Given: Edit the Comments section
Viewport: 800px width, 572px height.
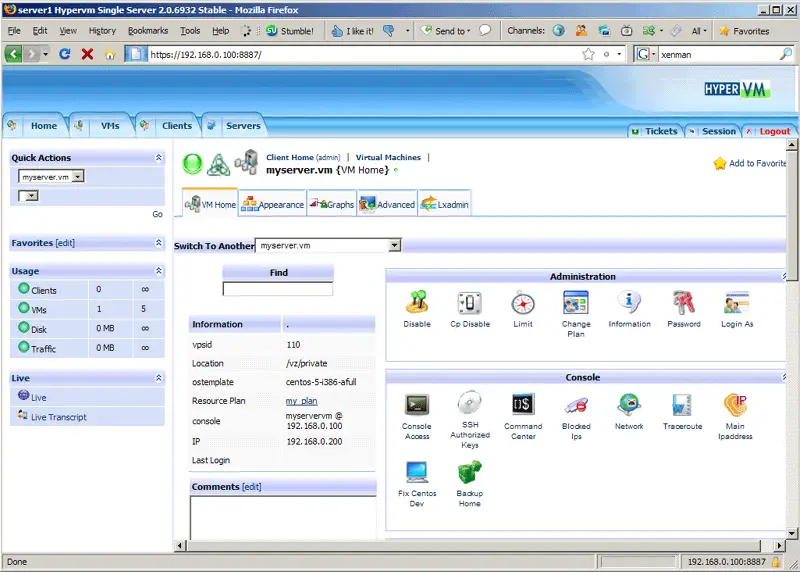Looking at the screenshot, I should pyautogui.click(x=252, y=487).
